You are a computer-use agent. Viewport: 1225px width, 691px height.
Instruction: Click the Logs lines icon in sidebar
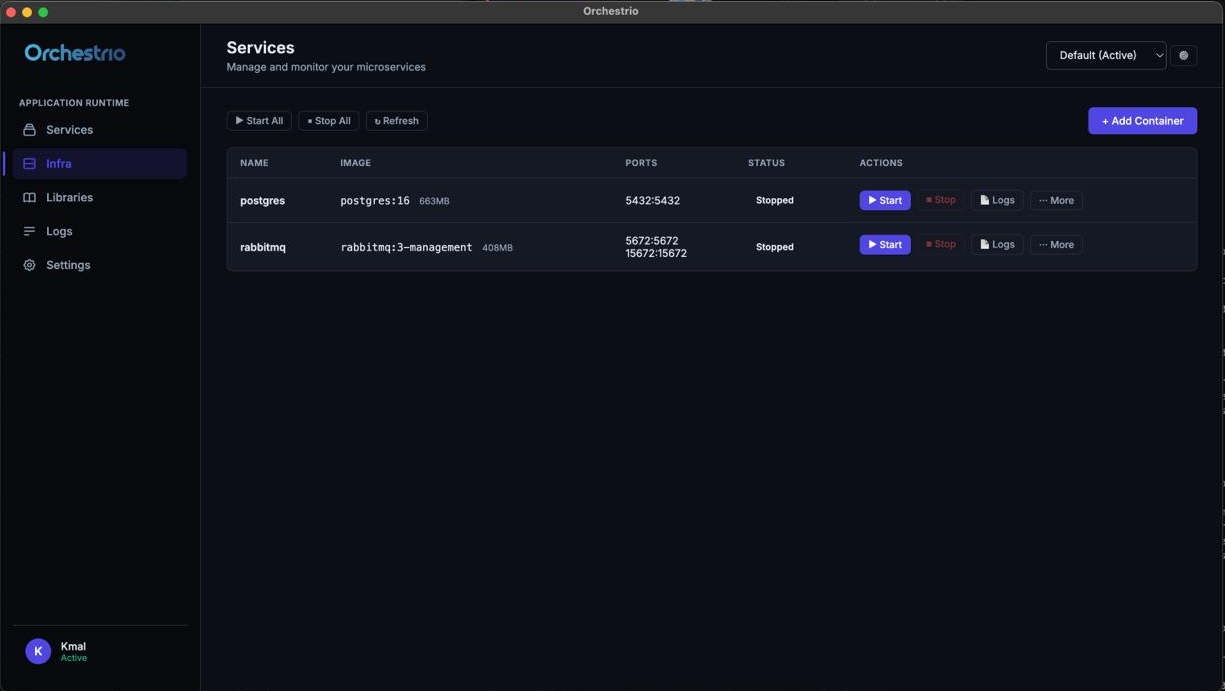tap(29, 231)
